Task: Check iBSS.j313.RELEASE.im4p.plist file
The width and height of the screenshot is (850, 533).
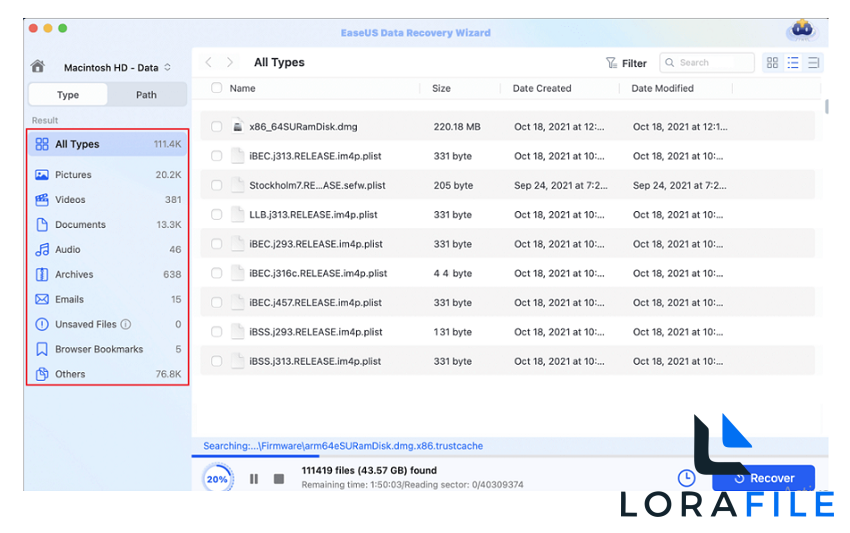Action: pyautogui.click(x=216, y=361)
